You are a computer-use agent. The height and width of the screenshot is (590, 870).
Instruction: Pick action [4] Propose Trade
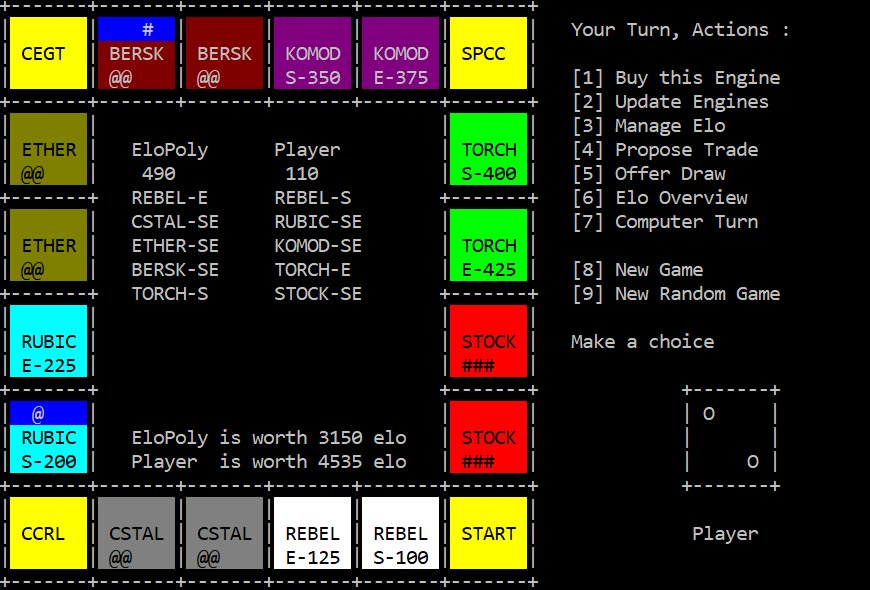(x=665, y=149)
